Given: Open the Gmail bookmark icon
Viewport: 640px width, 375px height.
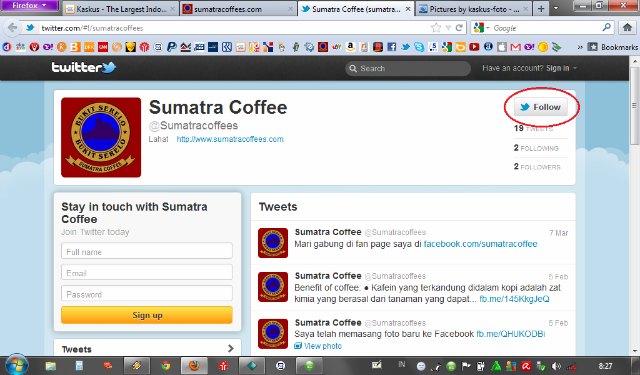Looking at the screenshot, I should click(516, 47).
